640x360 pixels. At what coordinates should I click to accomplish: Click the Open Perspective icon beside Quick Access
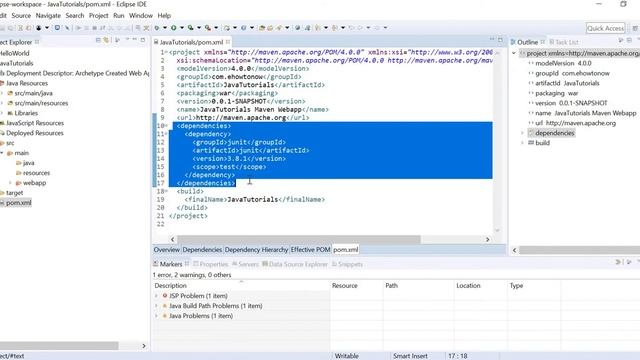(x=635, y=28)
